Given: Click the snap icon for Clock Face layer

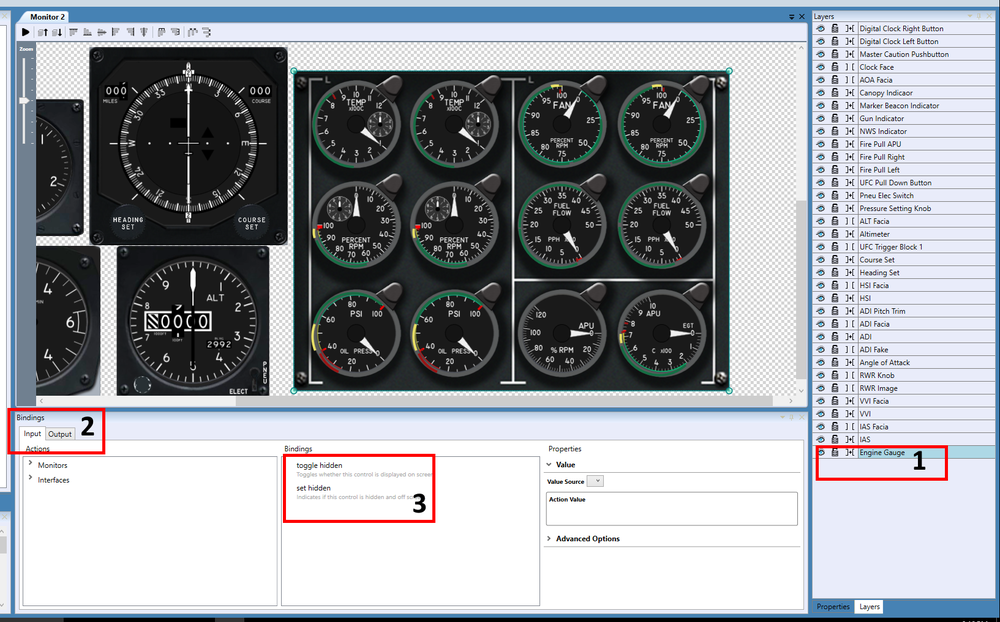Looking at the screenshot, I should click(849, 67).
